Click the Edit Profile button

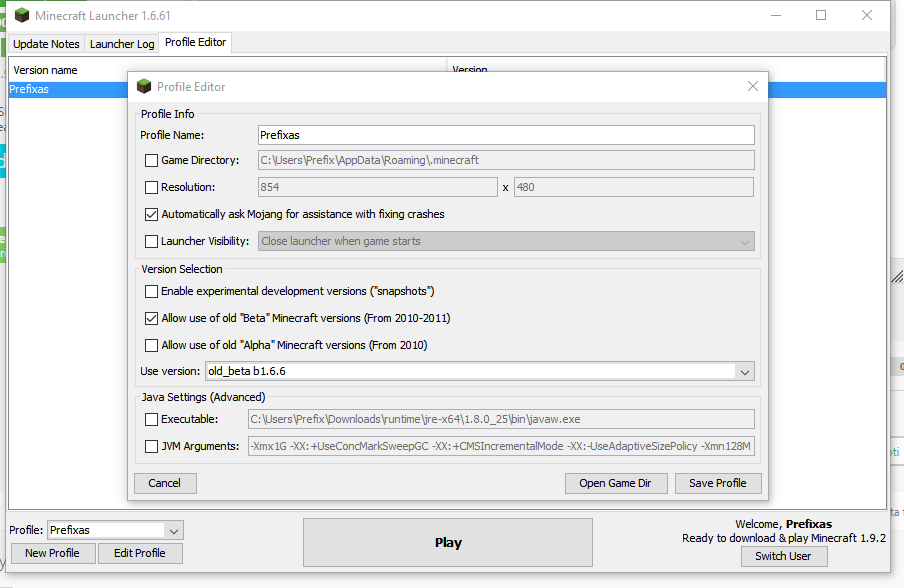(140, 553)
